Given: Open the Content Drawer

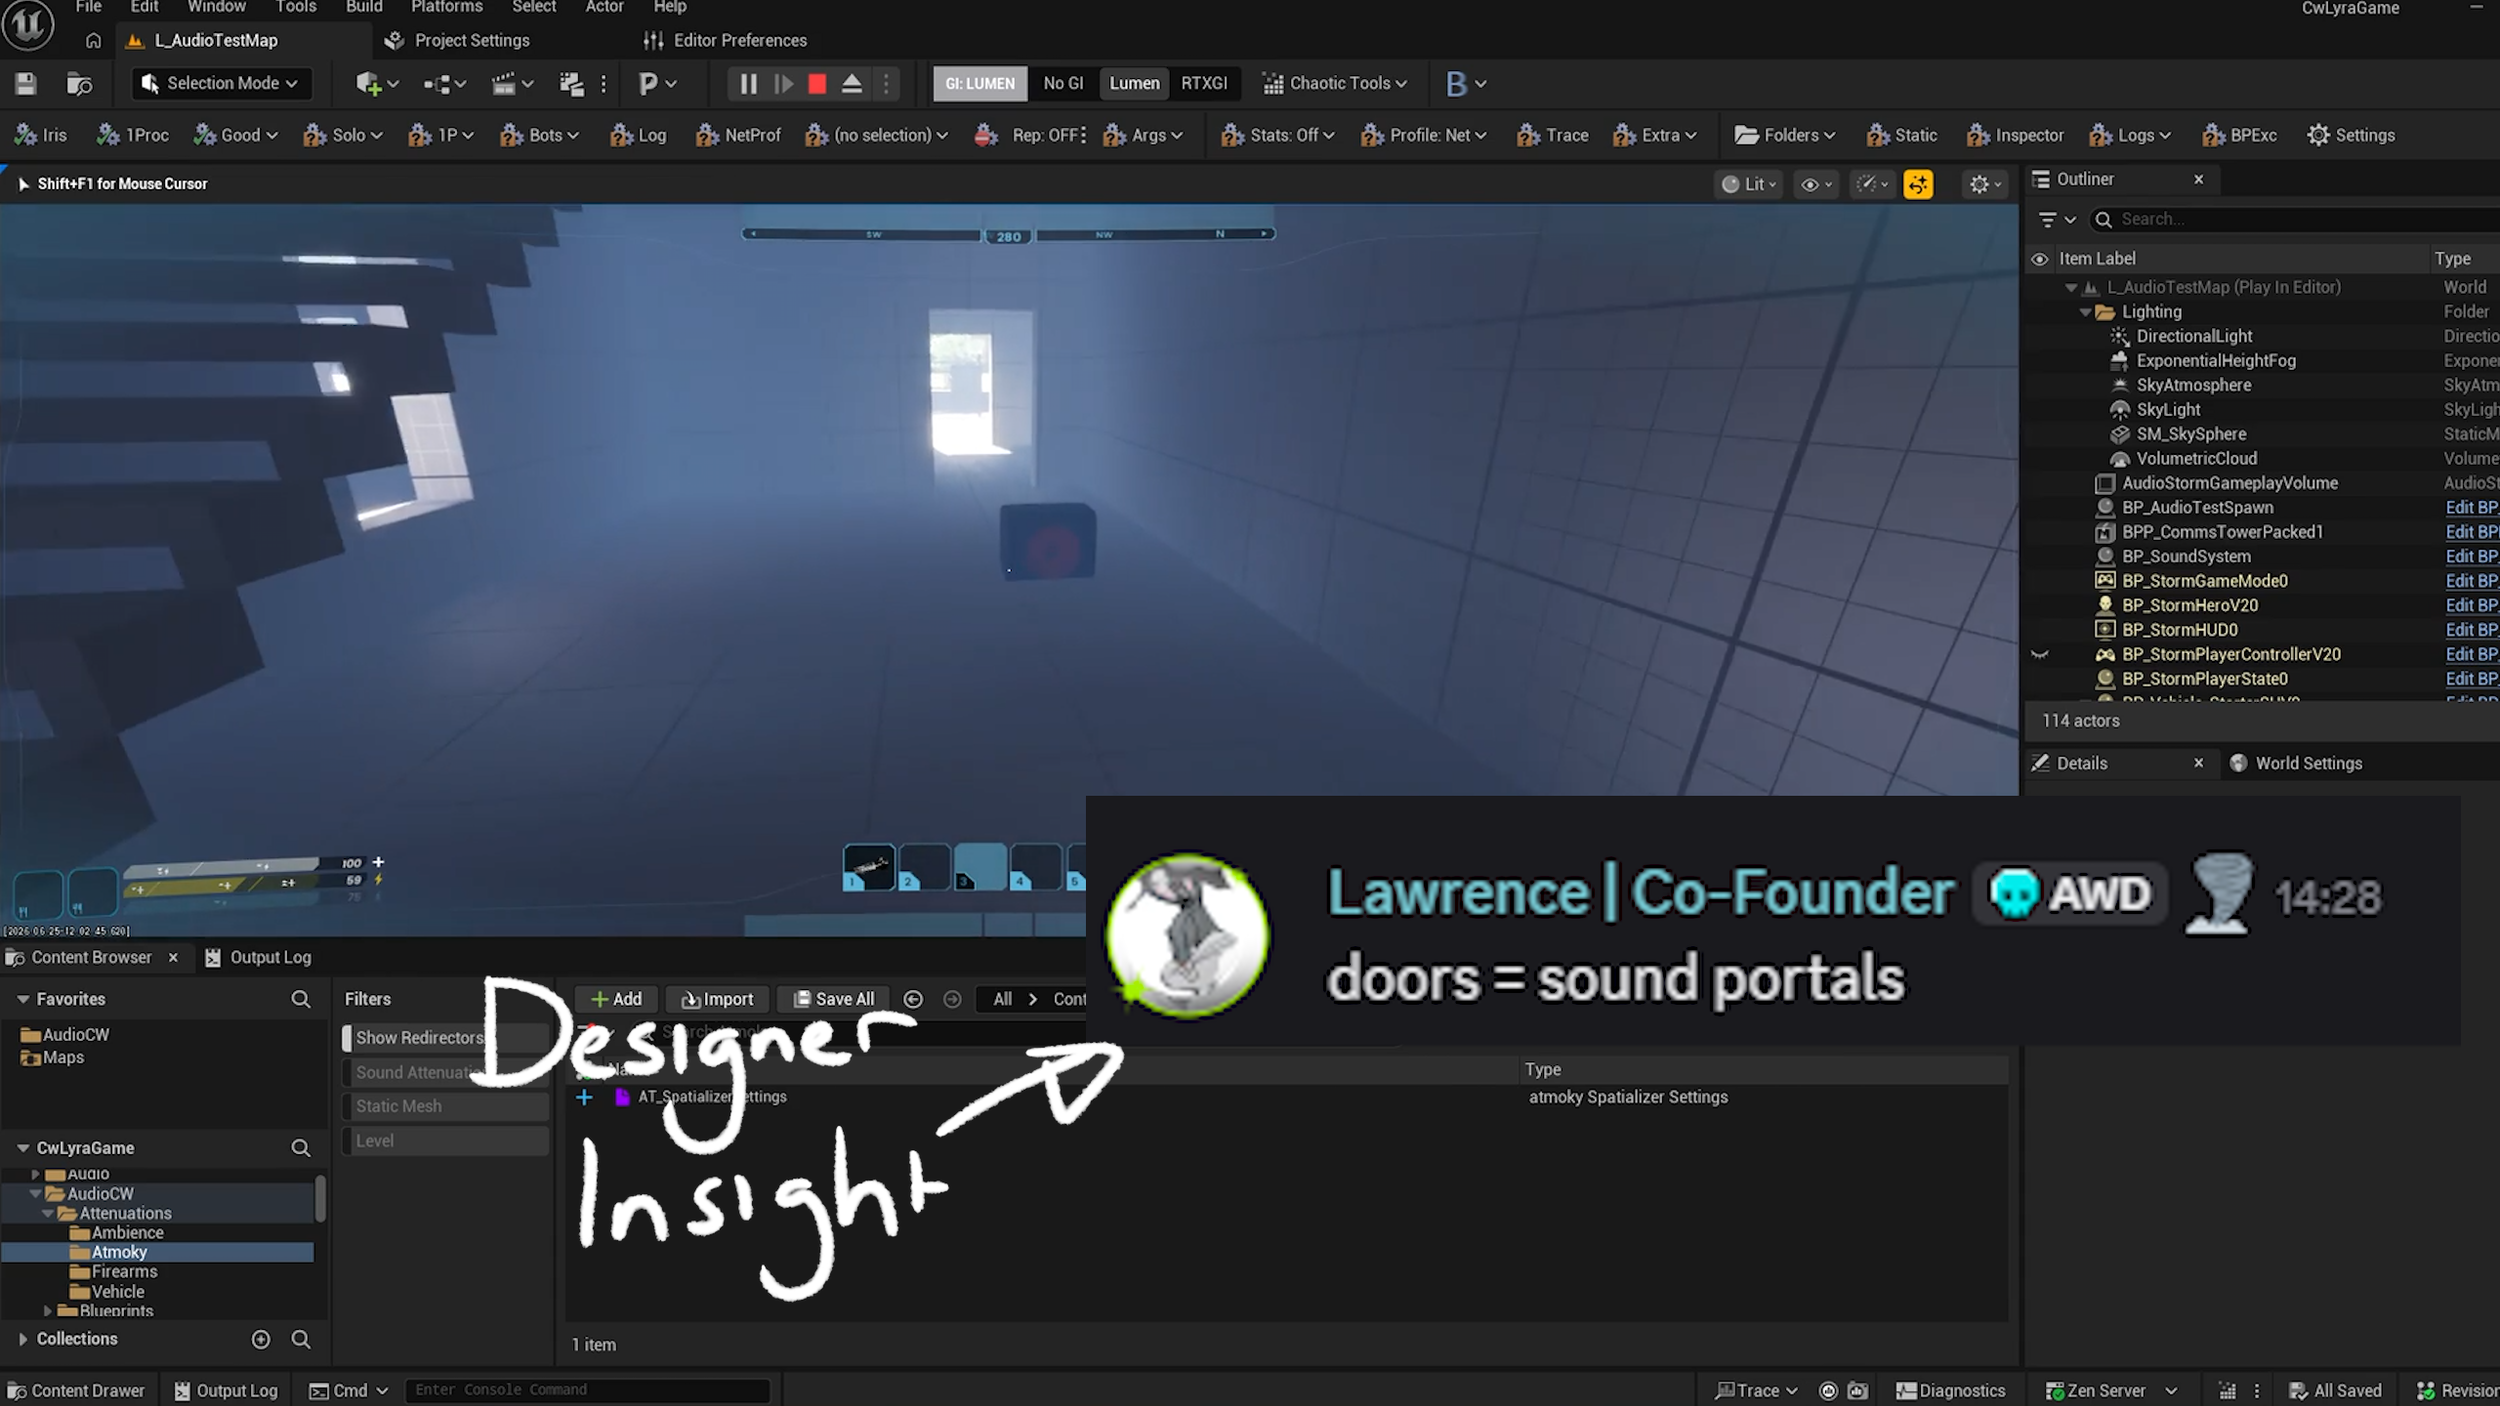Looking at the screenshot, I should [76, 1391].
